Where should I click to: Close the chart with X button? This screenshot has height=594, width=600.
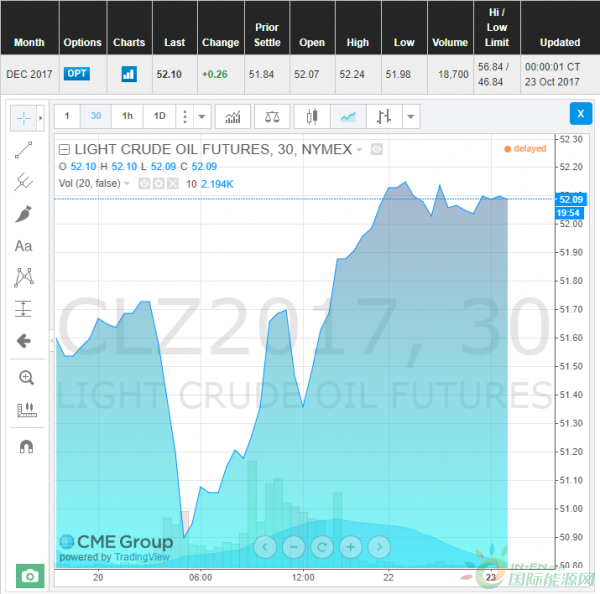click(580, 114)
